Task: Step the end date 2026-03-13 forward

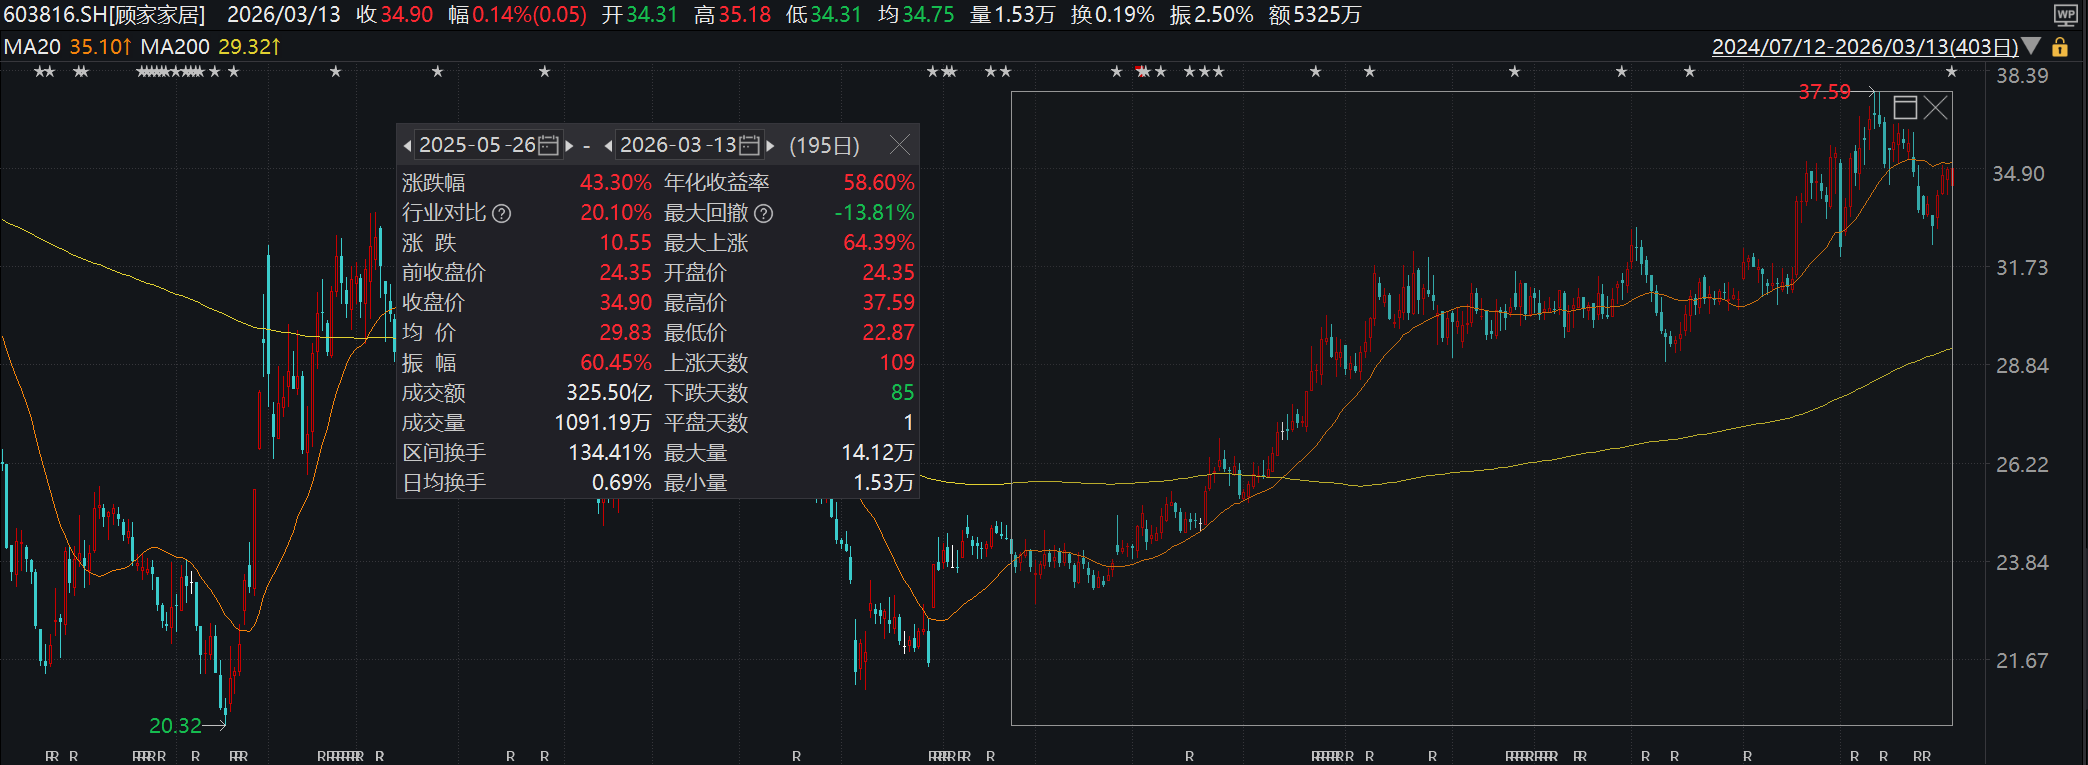Action: (770, 146)
